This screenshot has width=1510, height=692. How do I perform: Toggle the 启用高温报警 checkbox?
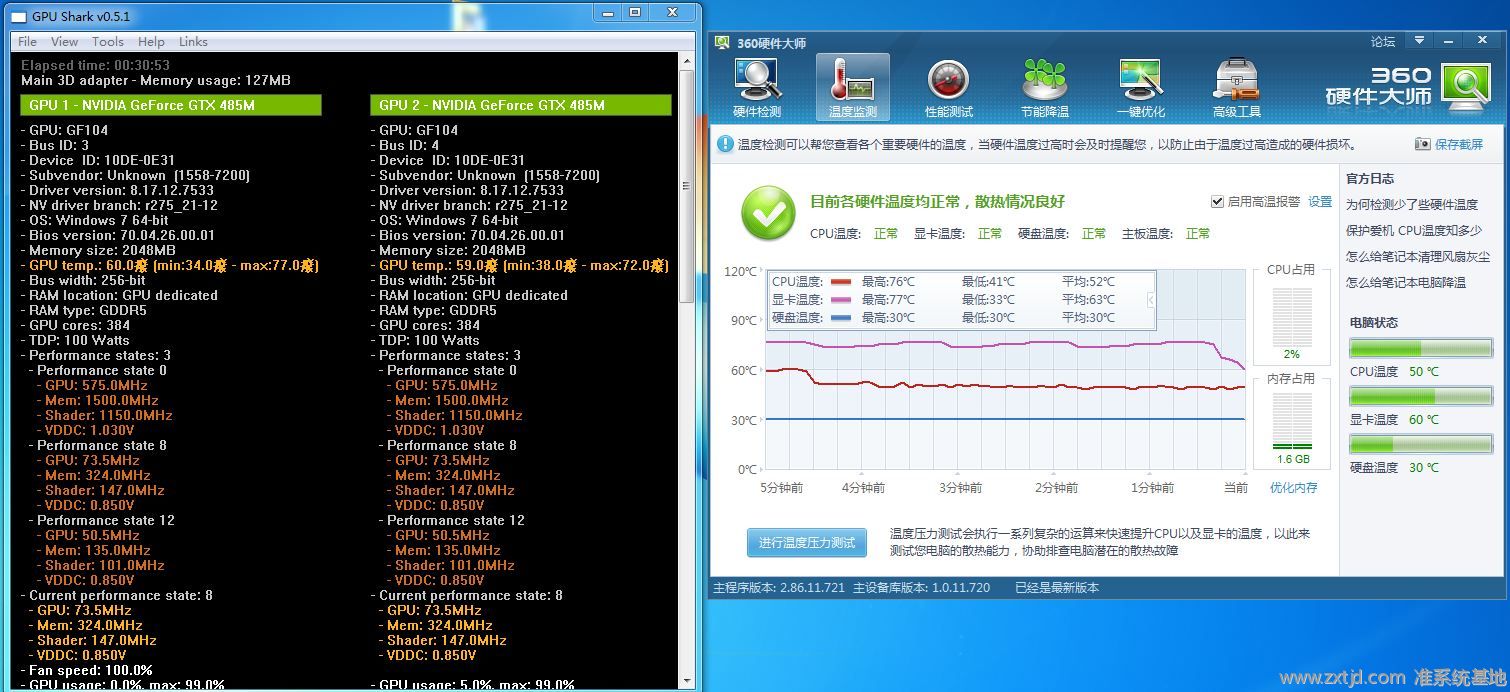click(1217, 201)
